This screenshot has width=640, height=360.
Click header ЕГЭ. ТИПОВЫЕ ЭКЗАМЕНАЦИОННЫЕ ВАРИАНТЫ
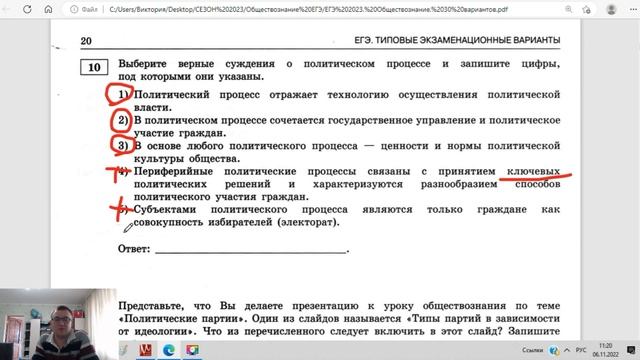457,40
